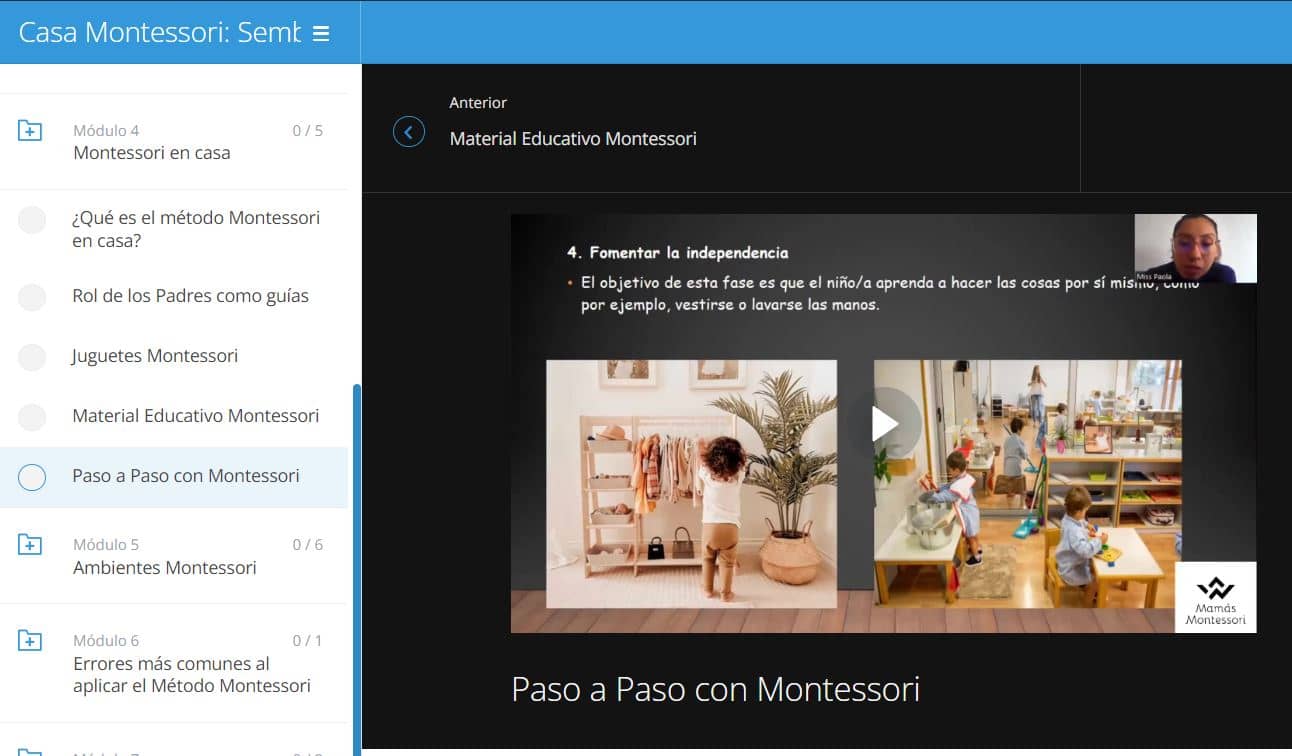Screen dimensions: 1292x756
Task: Click the Módulo 5 folder icon
Action: (31, 545)
